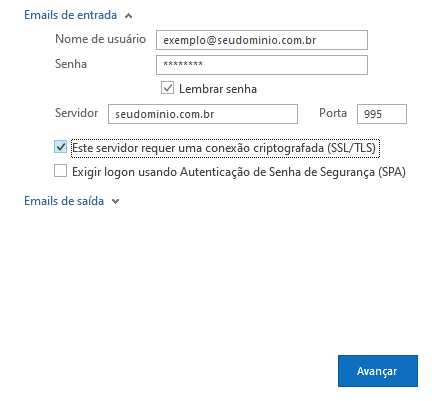Viewport: 447px width, 401px height.
Task: Focus the Nome de usuário field
Action: [x=262, y=40]
